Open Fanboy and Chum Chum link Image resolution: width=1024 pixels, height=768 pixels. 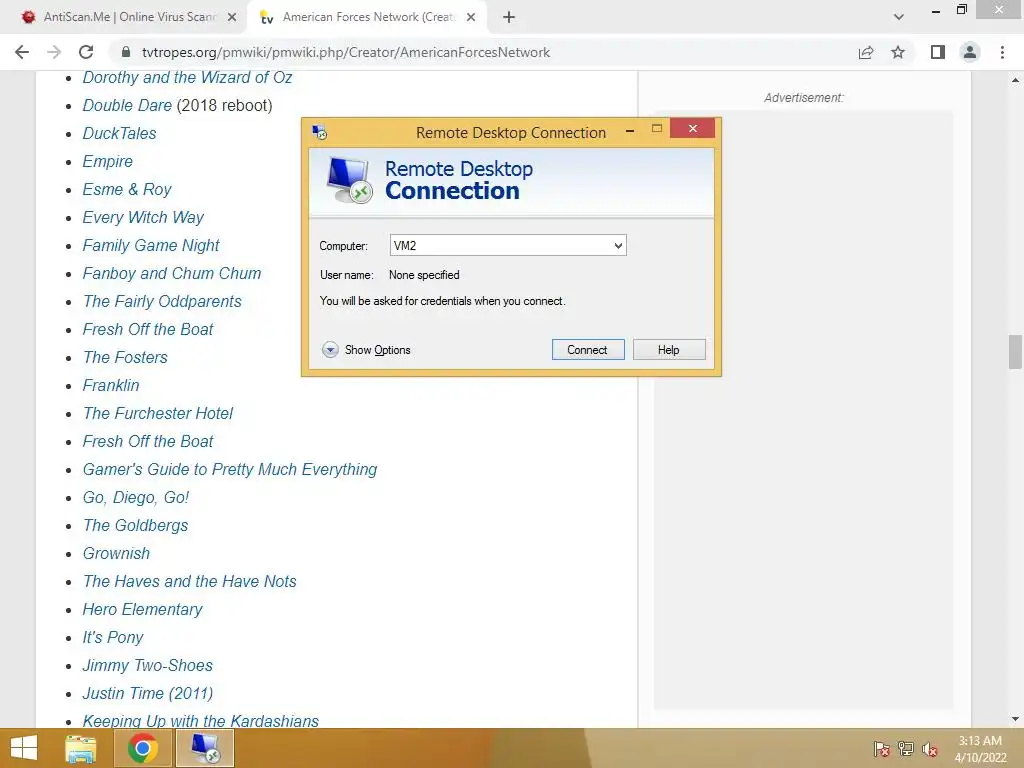coord(172,274)
